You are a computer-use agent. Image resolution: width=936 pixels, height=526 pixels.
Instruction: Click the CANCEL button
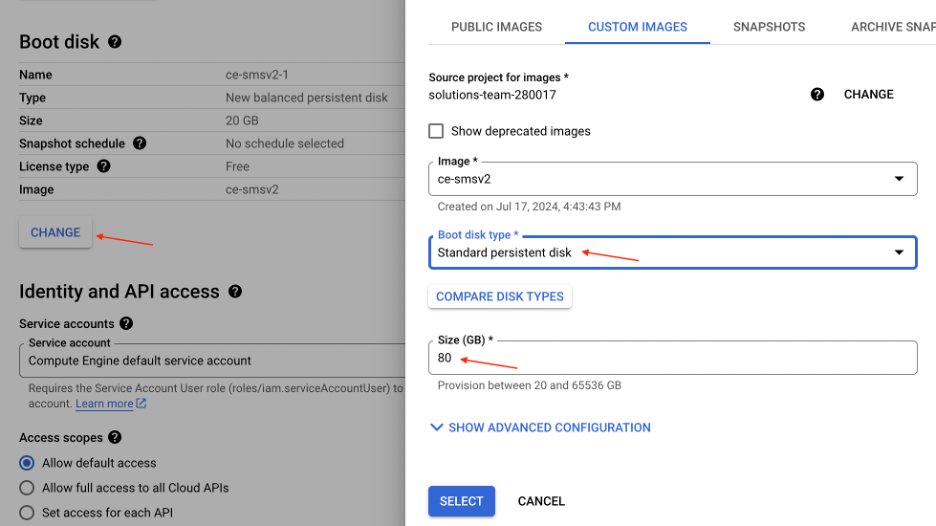point(541,501)
